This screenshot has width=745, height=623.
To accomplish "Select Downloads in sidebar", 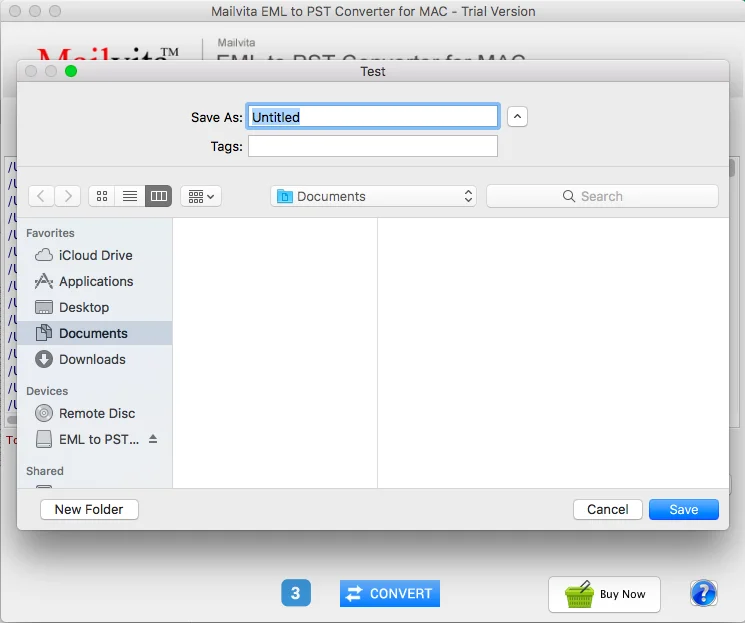I will click(95, 359).
